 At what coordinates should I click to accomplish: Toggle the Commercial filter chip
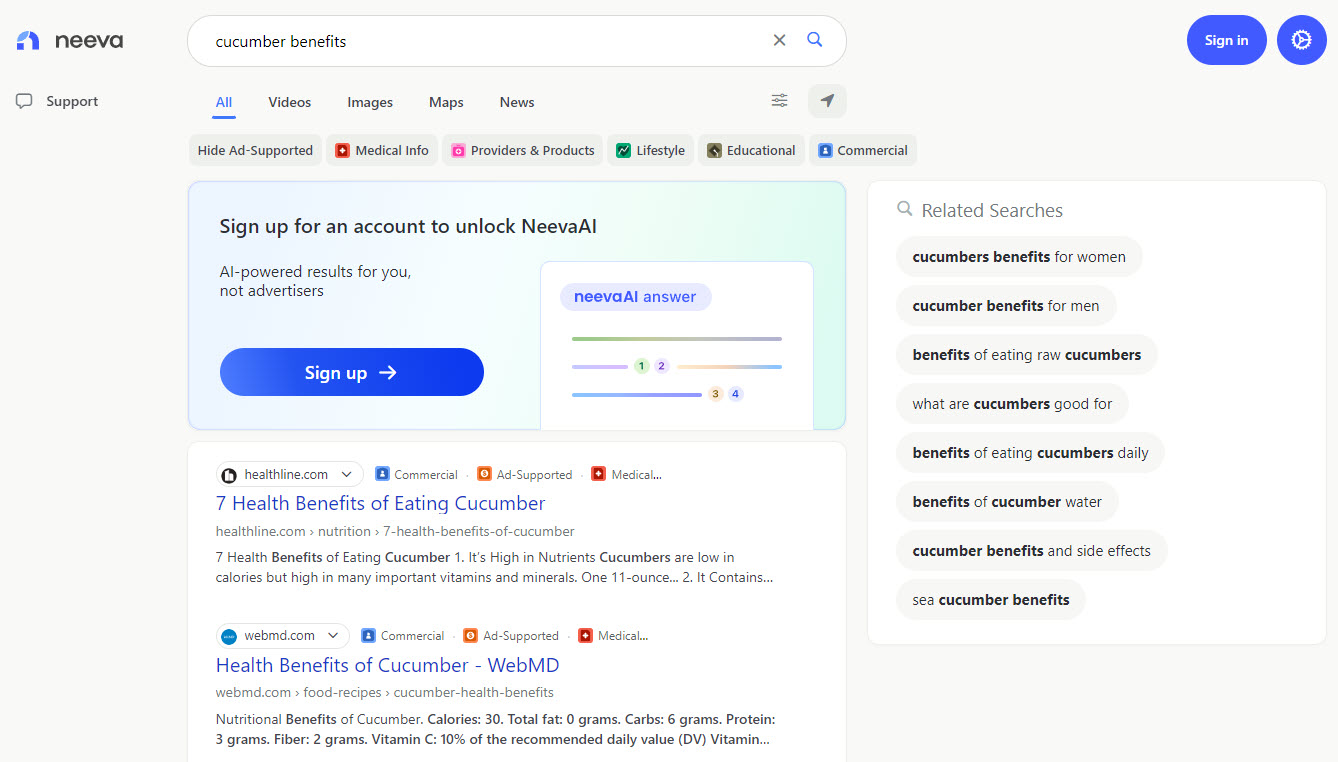862,150
